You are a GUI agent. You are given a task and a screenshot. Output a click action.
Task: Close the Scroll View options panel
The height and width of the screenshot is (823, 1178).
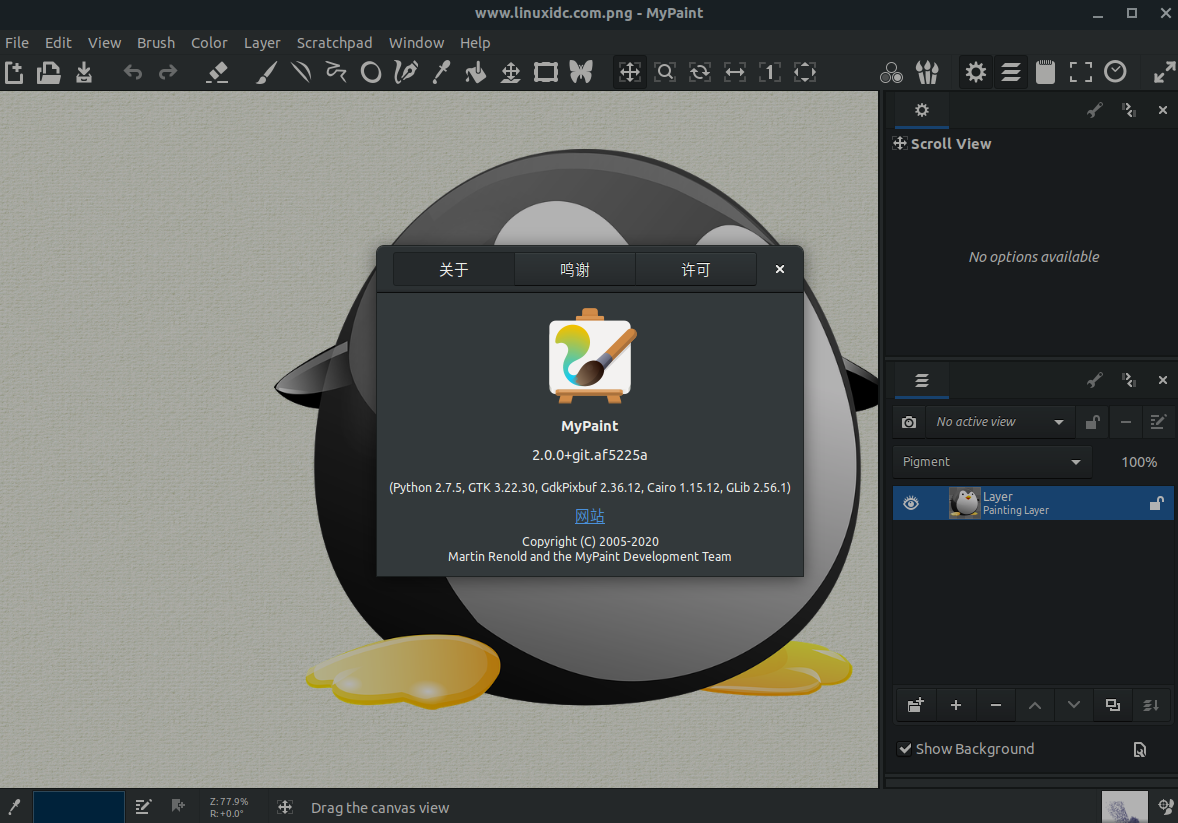pyautogui.click(x=1162, y=110)
